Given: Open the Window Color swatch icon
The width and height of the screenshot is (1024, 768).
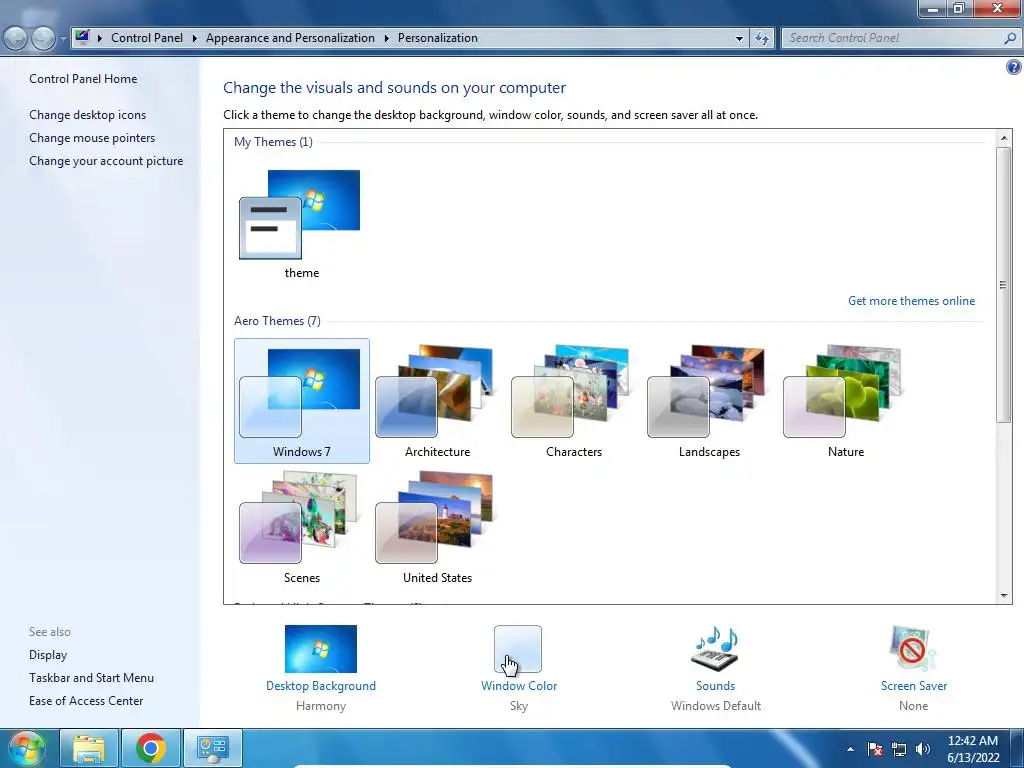Looking at the screenshot, I should (518, 648).
